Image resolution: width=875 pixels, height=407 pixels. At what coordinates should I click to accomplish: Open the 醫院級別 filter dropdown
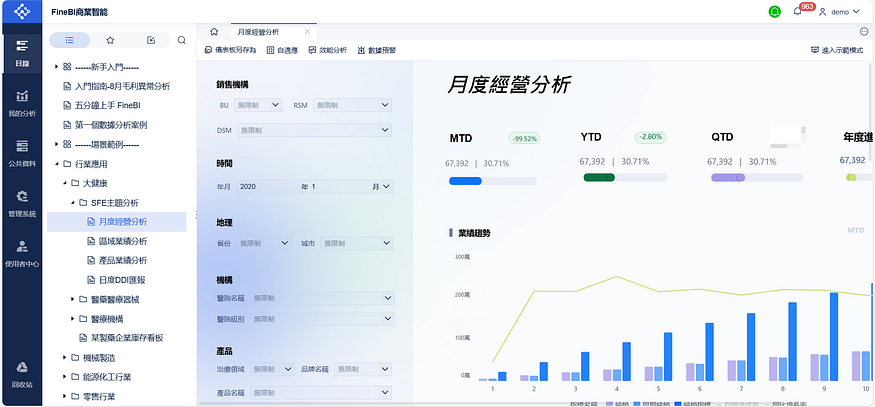coord(323,319)
